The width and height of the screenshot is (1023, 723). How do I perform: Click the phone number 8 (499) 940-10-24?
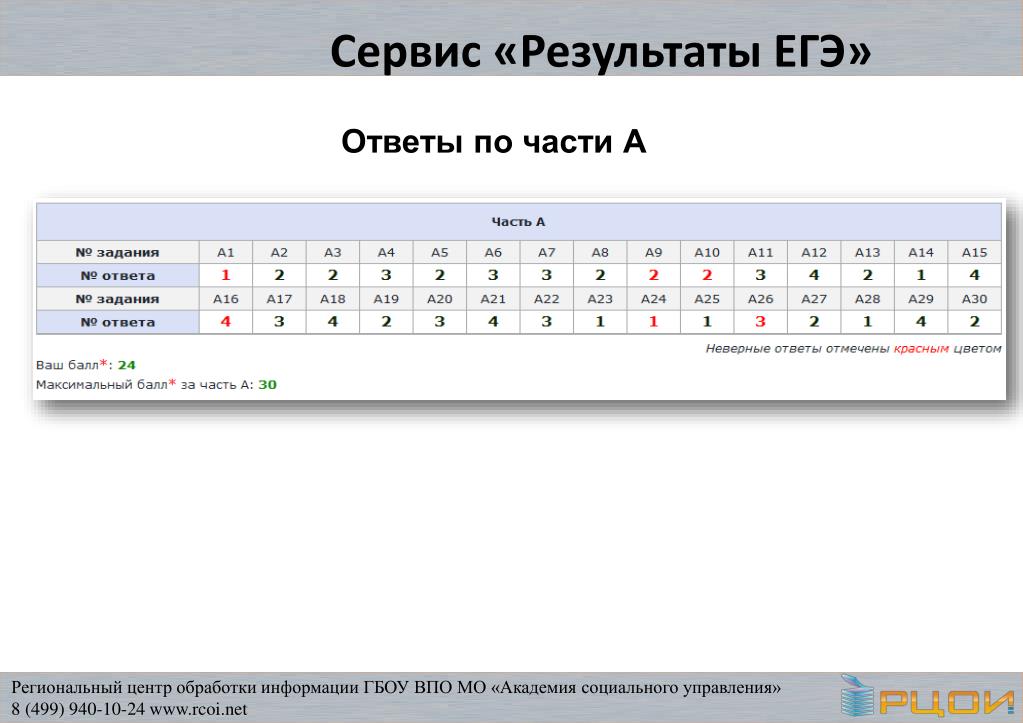pyautogui.click(x=78, y=709)
